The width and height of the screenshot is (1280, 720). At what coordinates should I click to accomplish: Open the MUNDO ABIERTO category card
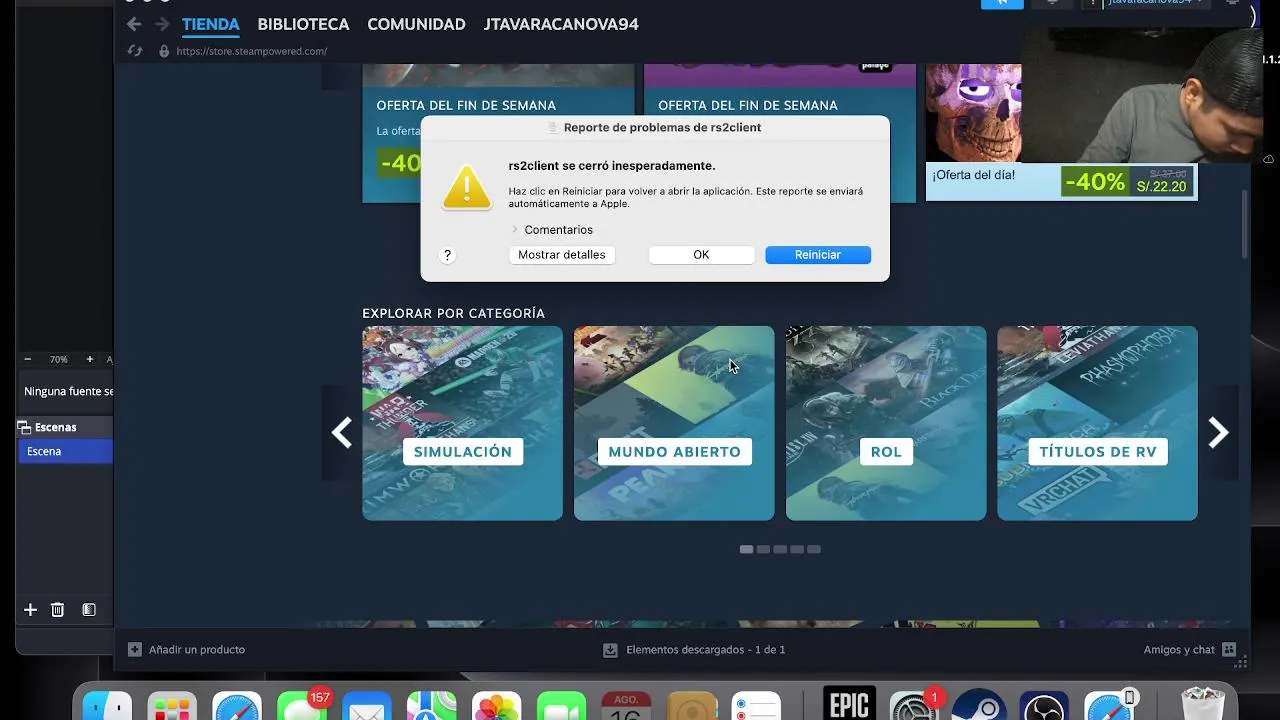674,423
